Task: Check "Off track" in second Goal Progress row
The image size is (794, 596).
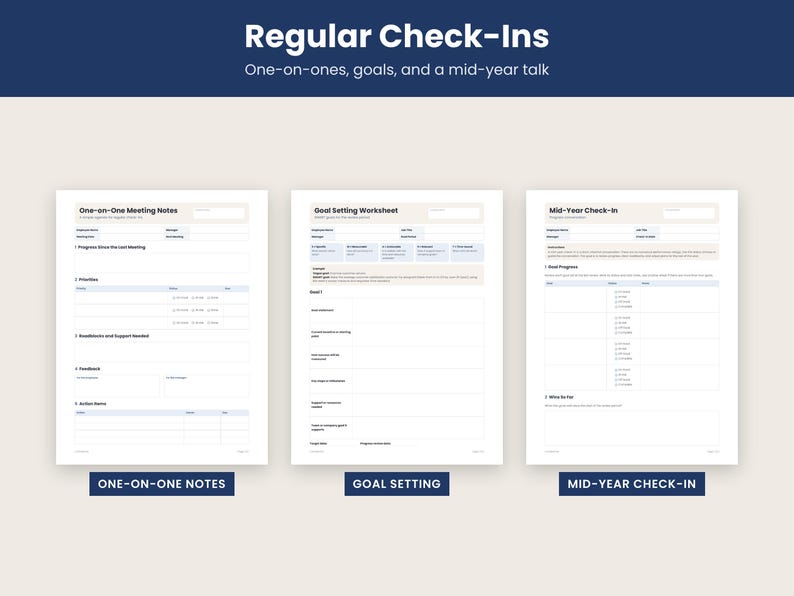Action: [x=616, y=328]
